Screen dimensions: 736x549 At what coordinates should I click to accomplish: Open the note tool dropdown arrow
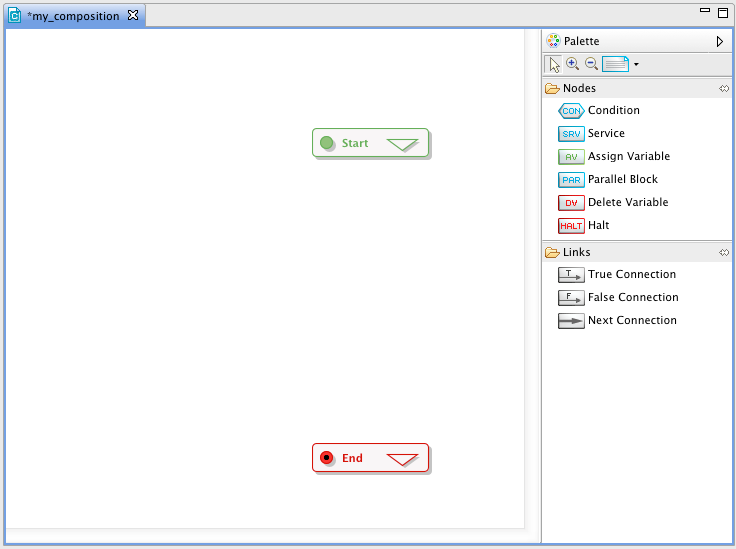click(636, 65)
